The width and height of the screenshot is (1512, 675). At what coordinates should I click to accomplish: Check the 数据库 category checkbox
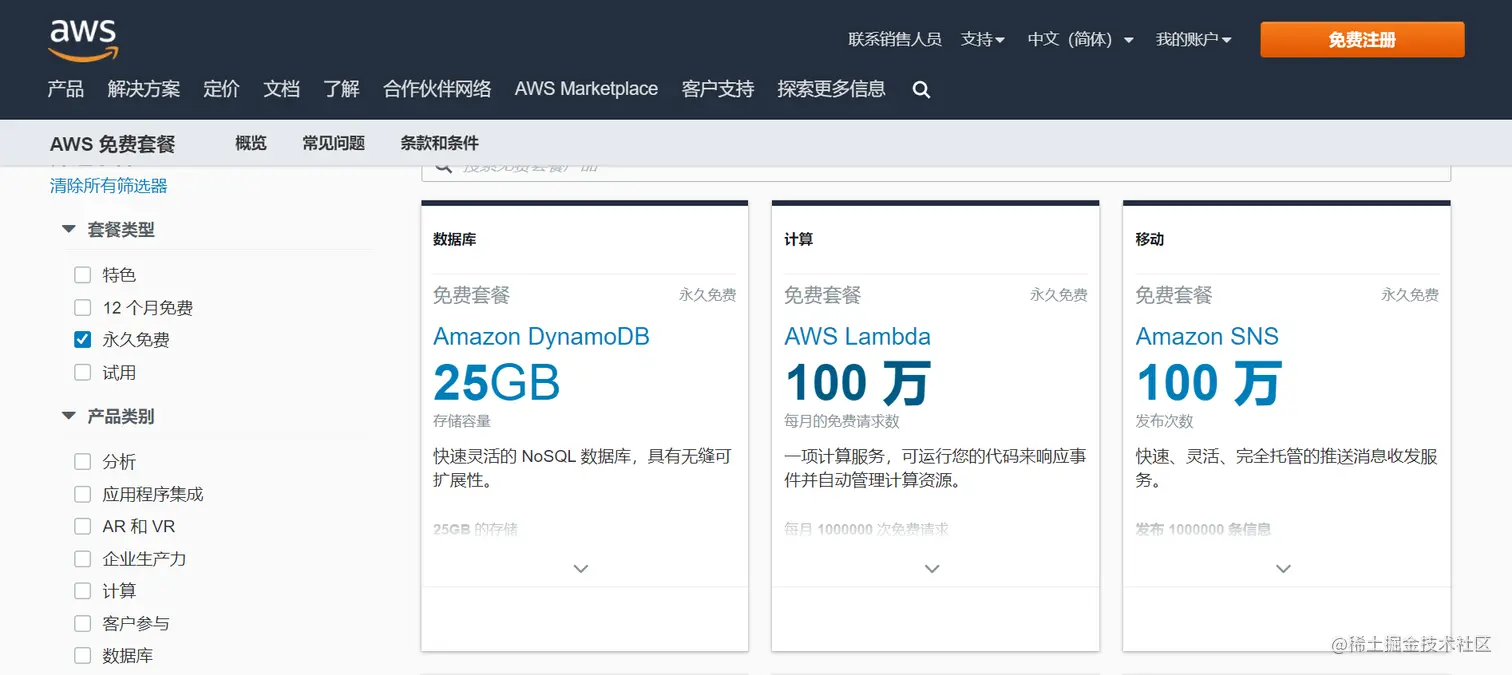[x=83, y=656]
